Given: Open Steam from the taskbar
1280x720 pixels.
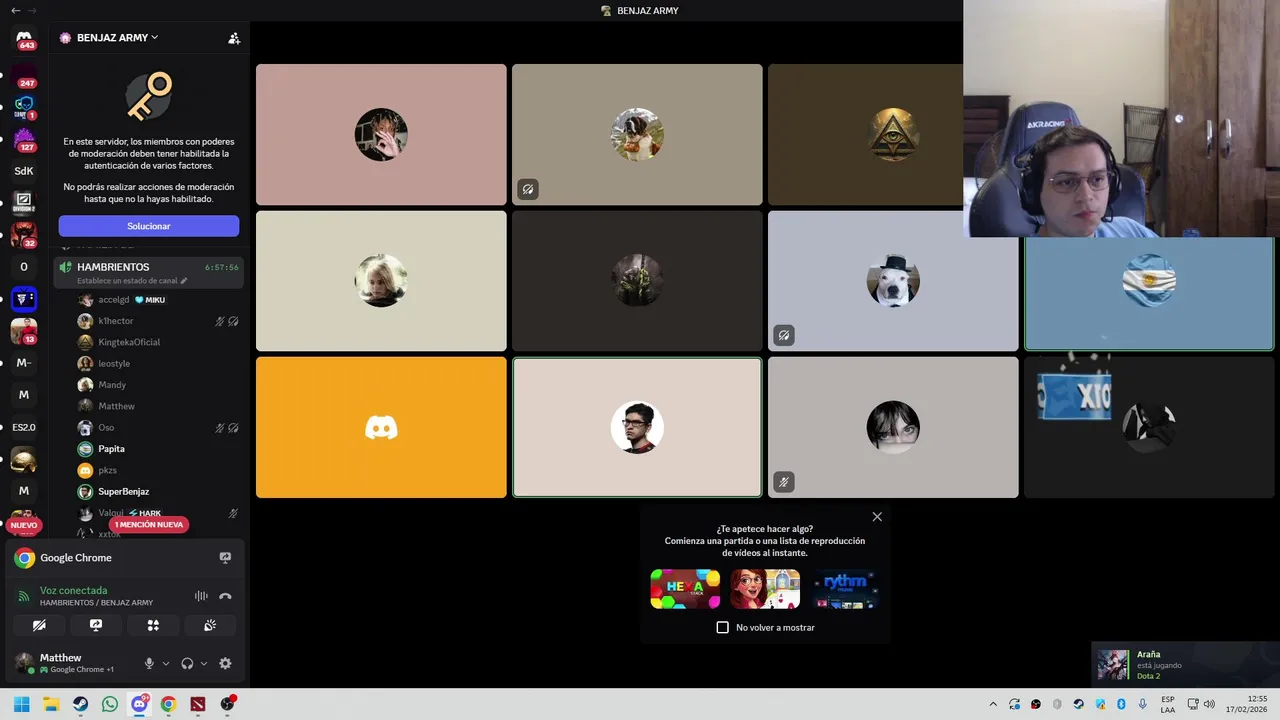Looking at the screenshot, I should coord(80,704).
